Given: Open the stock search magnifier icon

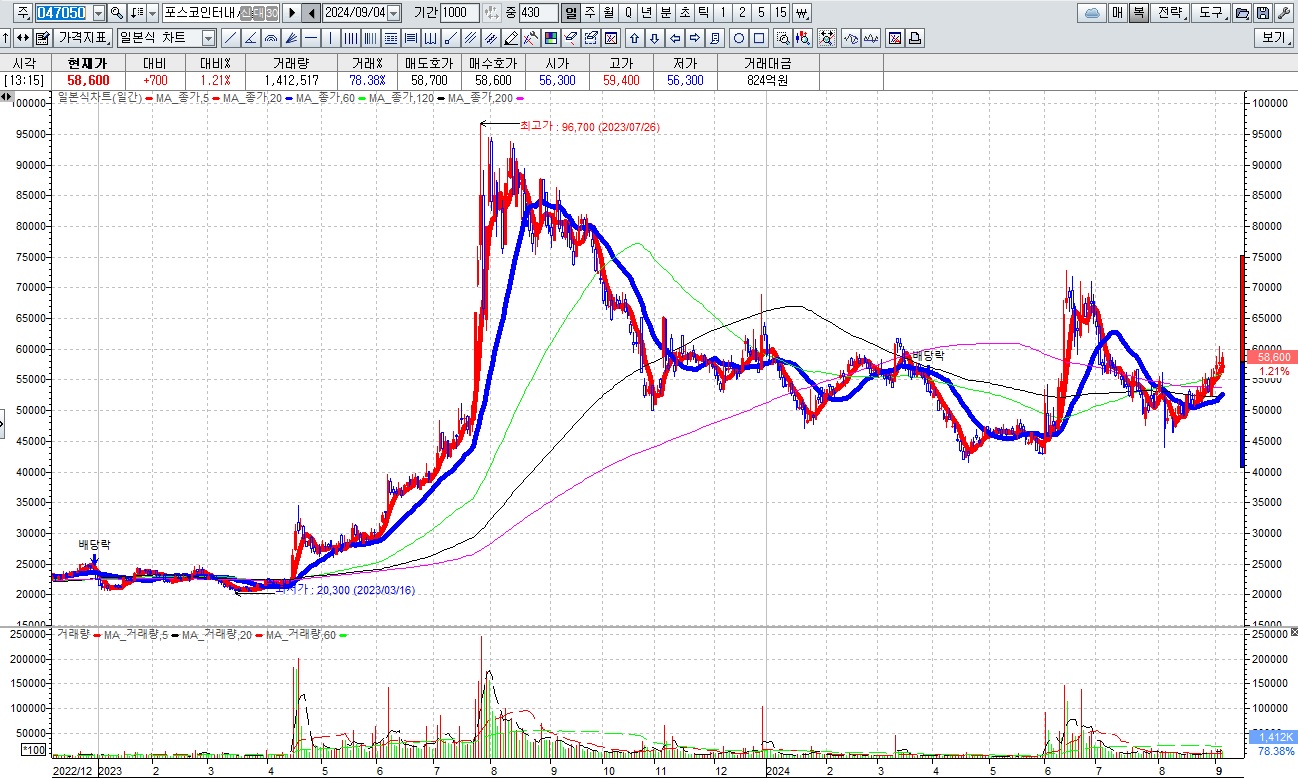Looking at the screenshot, I should pyautogui.click(x=116, y=13).
